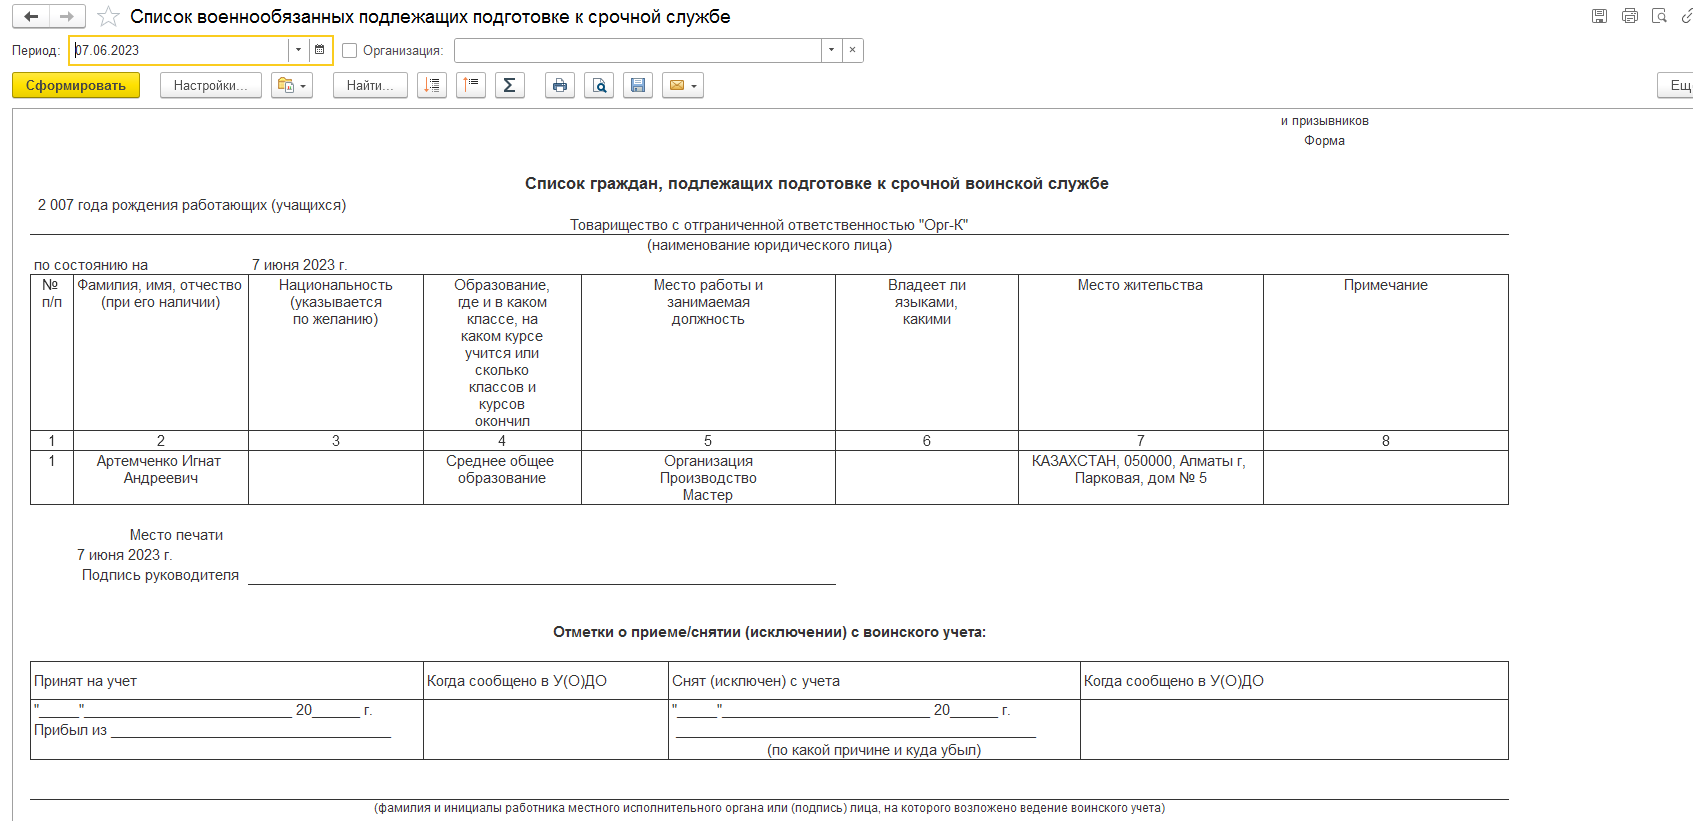Expand the Период date dropdown list

coord(298,50)
